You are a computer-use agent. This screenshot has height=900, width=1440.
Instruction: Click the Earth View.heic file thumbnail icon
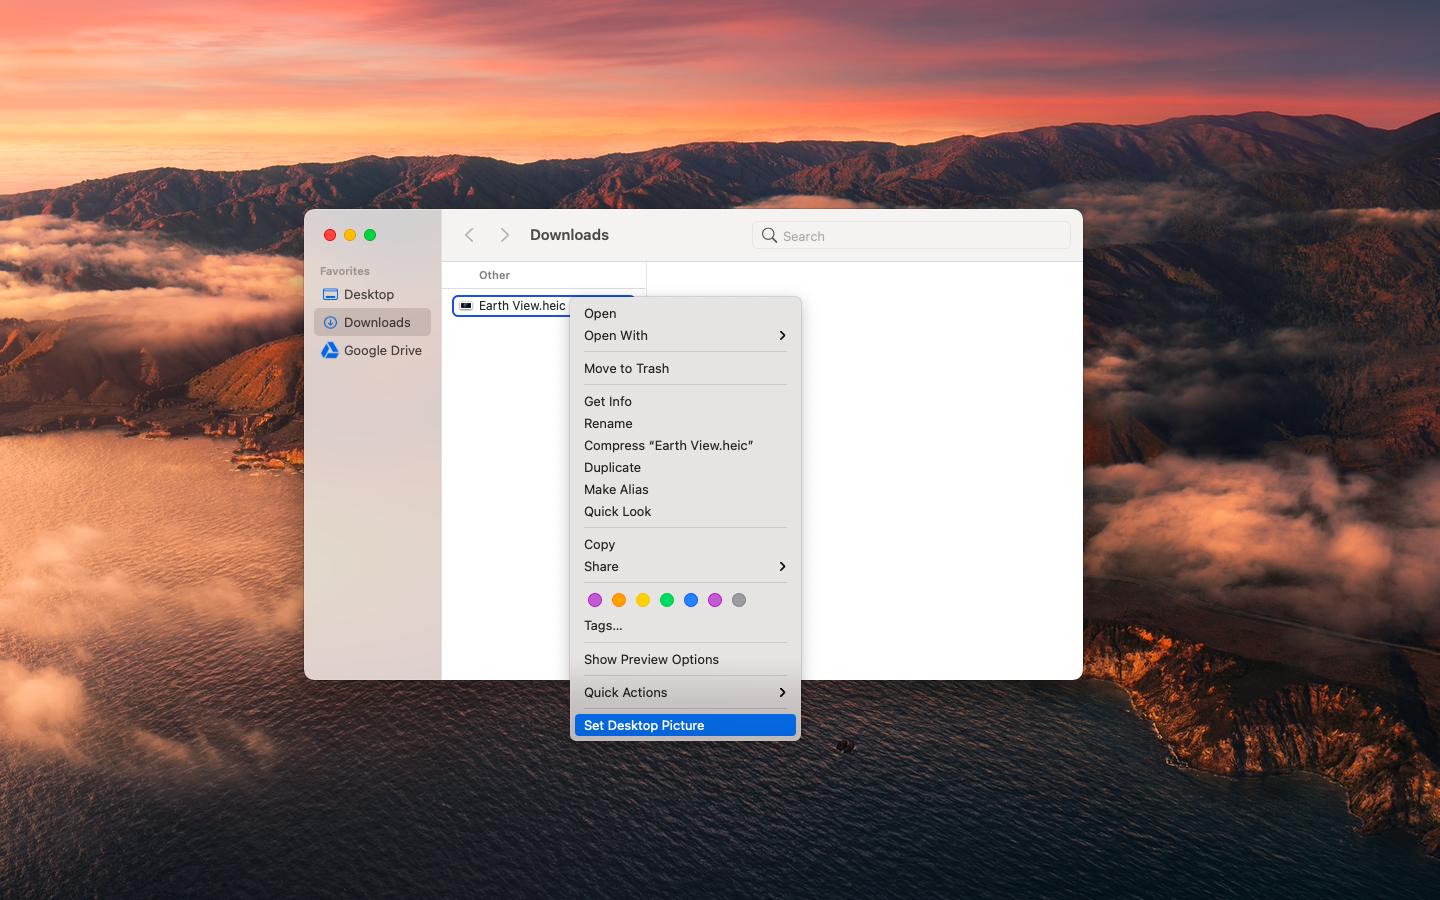coord(466,306)
